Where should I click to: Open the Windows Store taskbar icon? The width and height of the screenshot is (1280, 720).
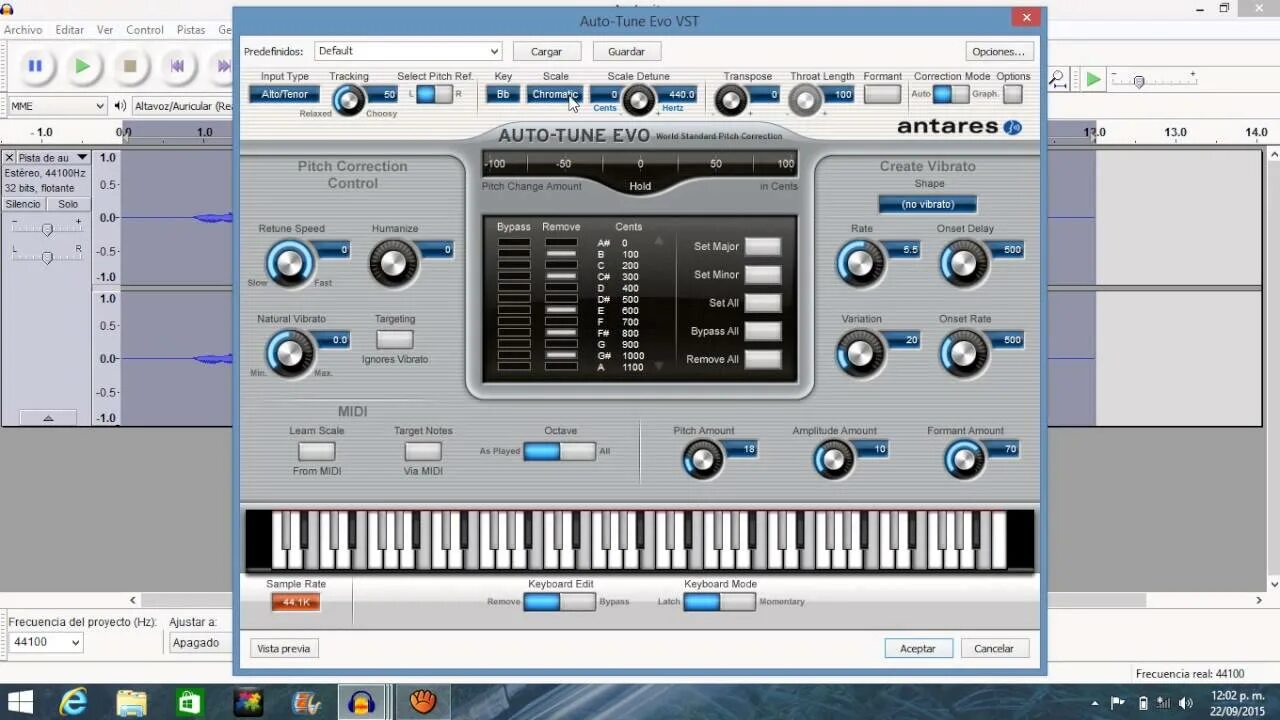tap(189, 702)
